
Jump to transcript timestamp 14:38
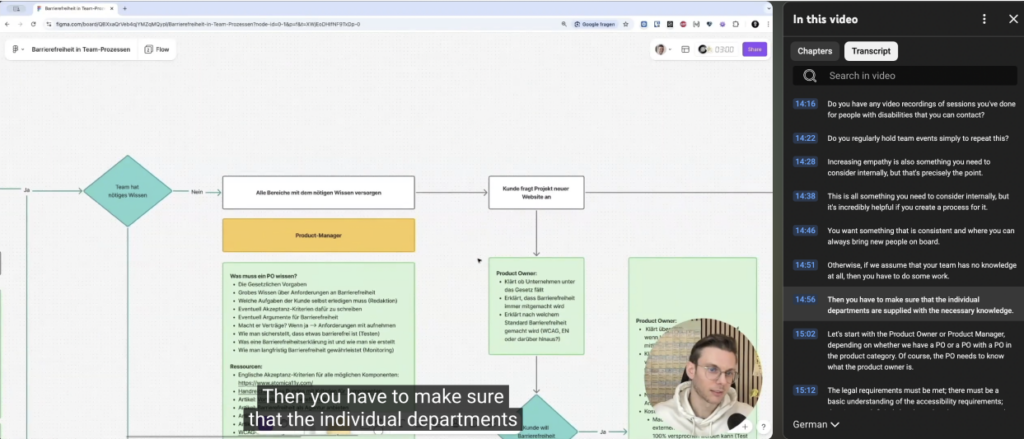805,195
